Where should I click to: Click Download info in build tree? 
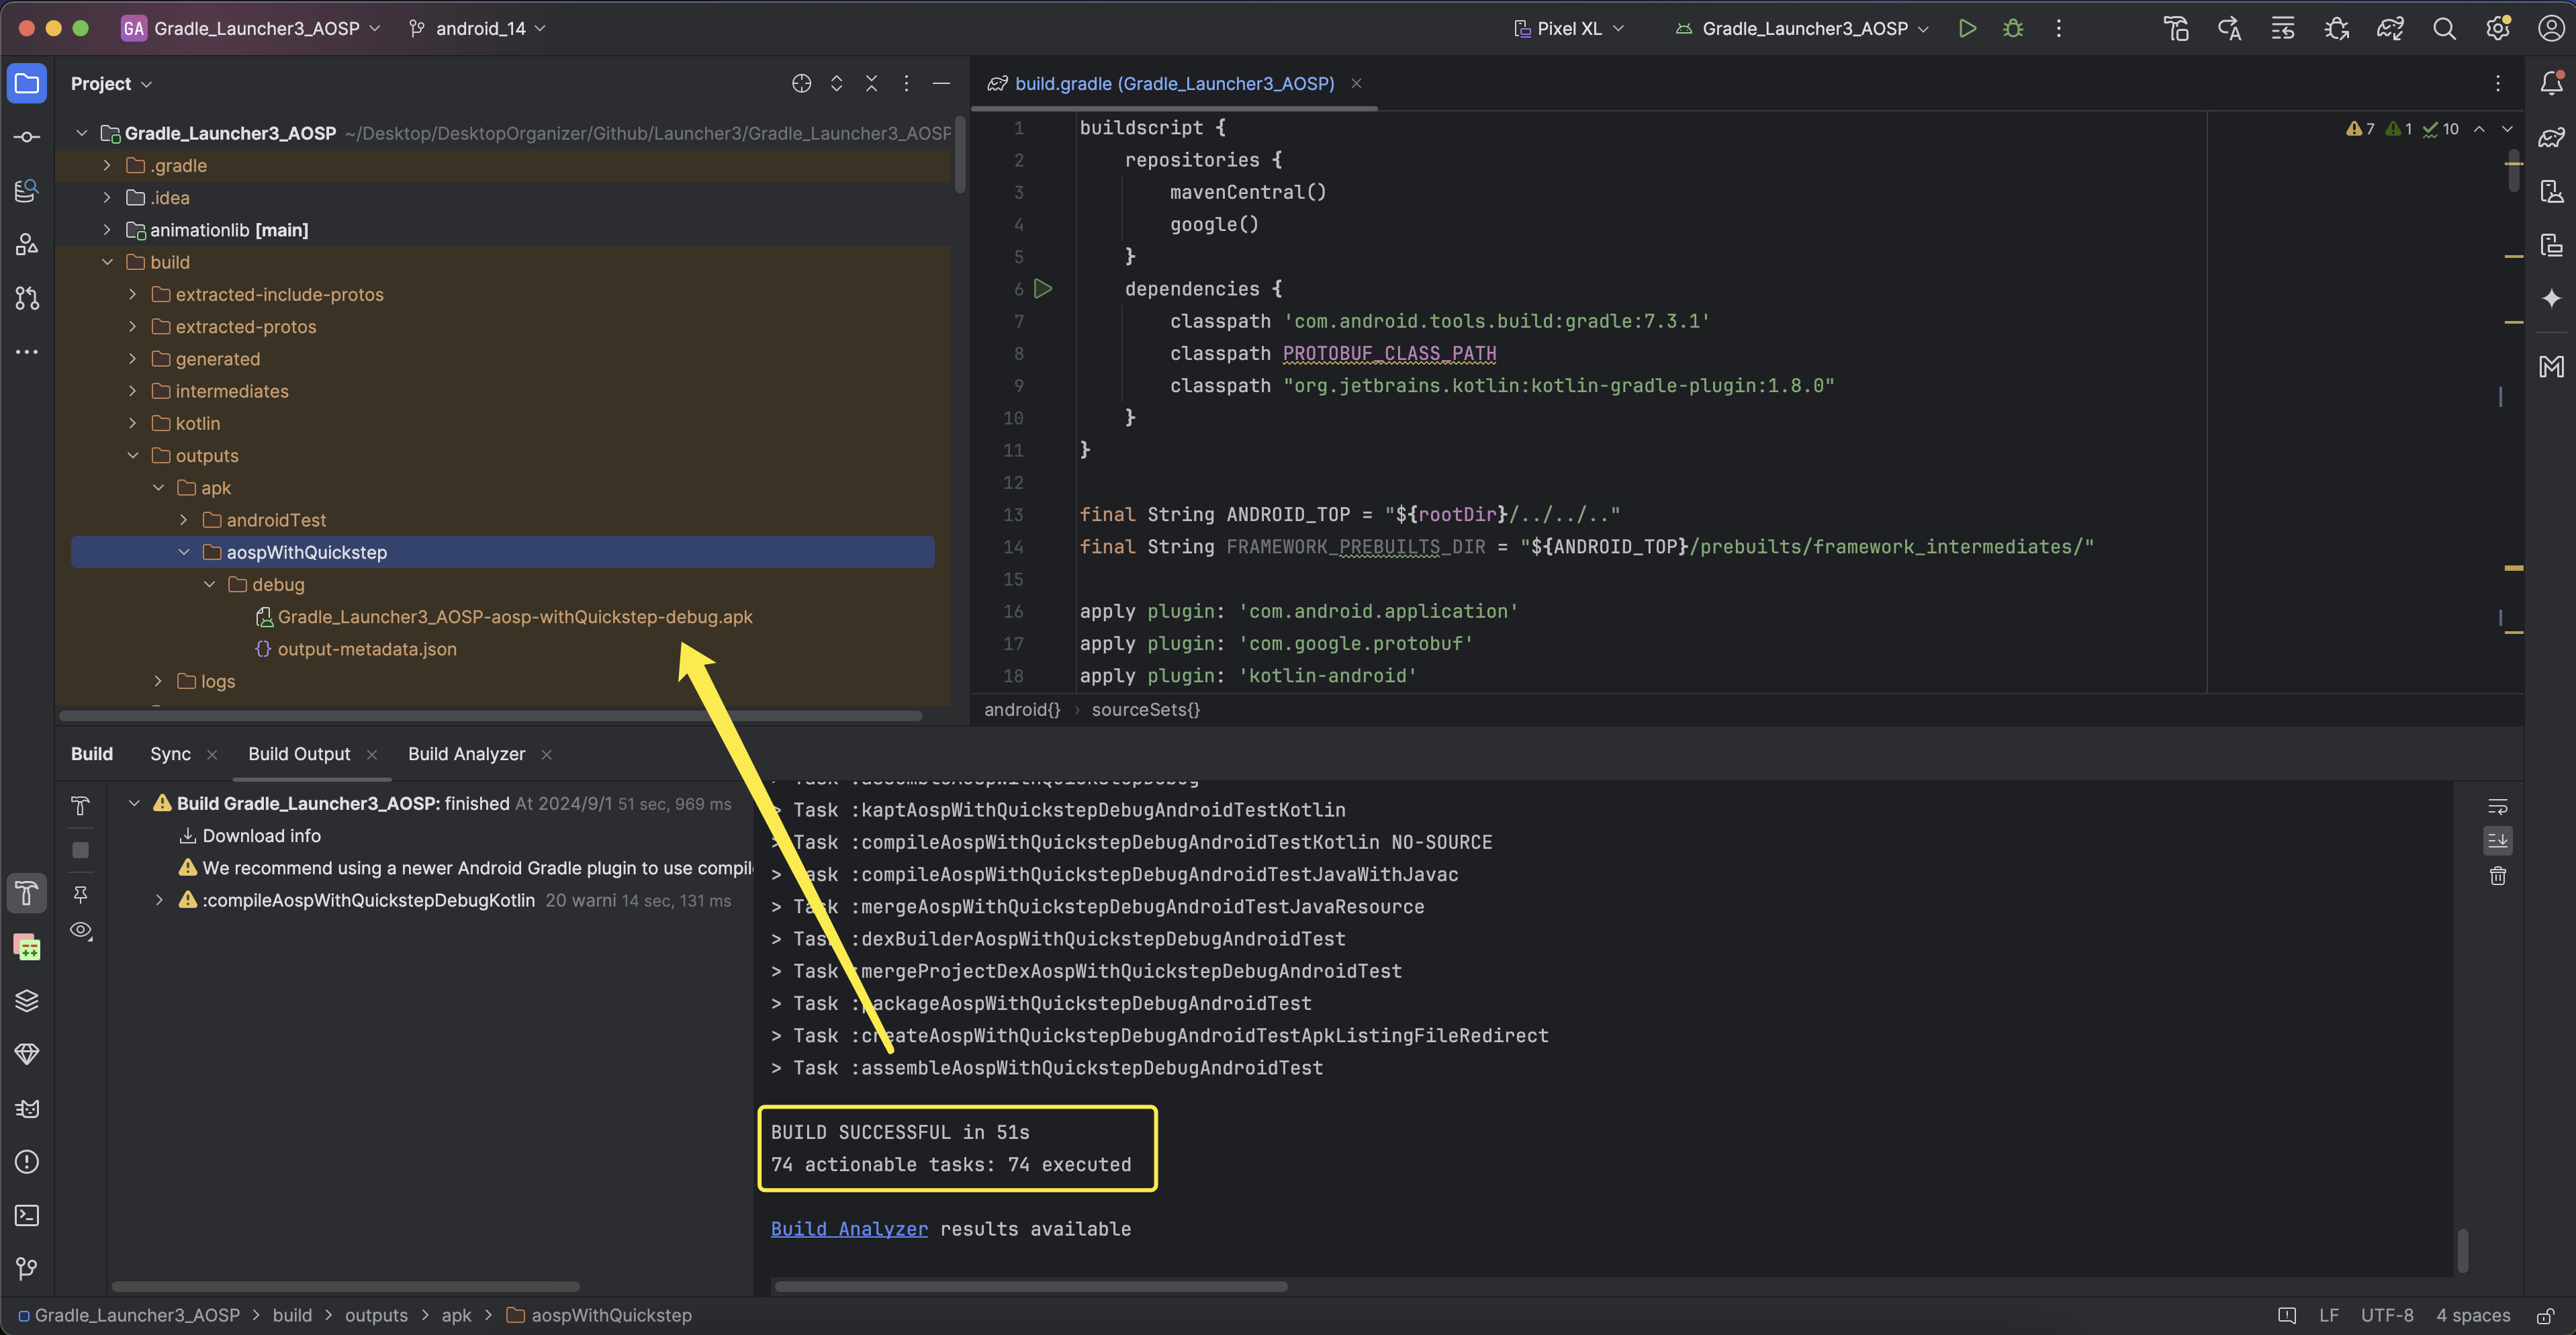(261, 836)
